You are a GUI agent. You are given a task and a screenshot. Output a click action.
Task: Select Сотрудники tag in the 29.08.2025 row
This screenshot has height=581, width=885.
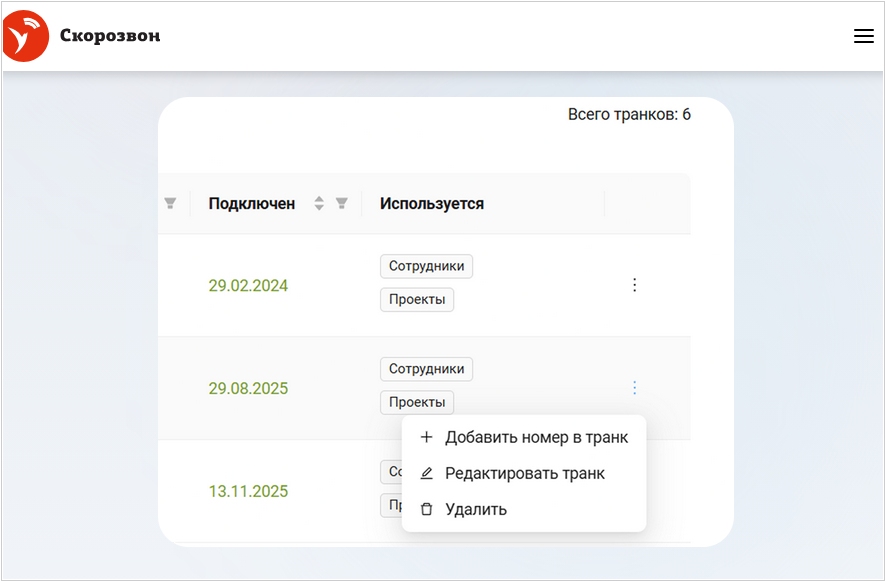426,369
